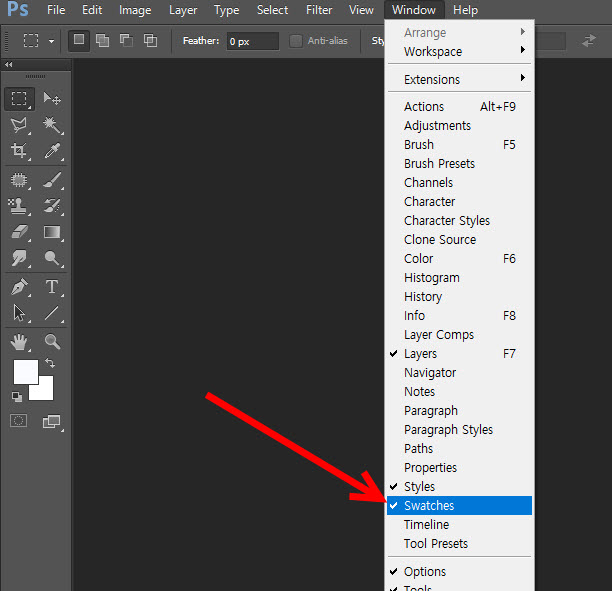Viewport: 612px width, 591px height.
Task: Expand the Workspace submenu
Action: [x=459, y=52]
